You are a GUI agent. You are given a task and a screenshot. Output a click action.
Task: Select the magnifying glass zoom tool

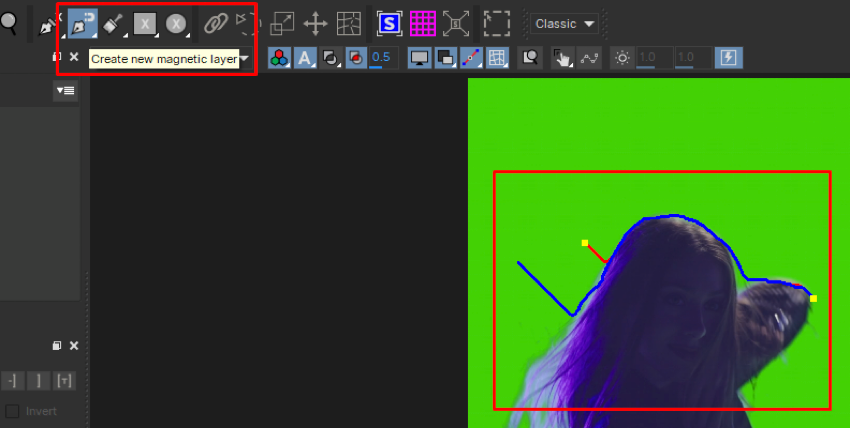[9, 22]
